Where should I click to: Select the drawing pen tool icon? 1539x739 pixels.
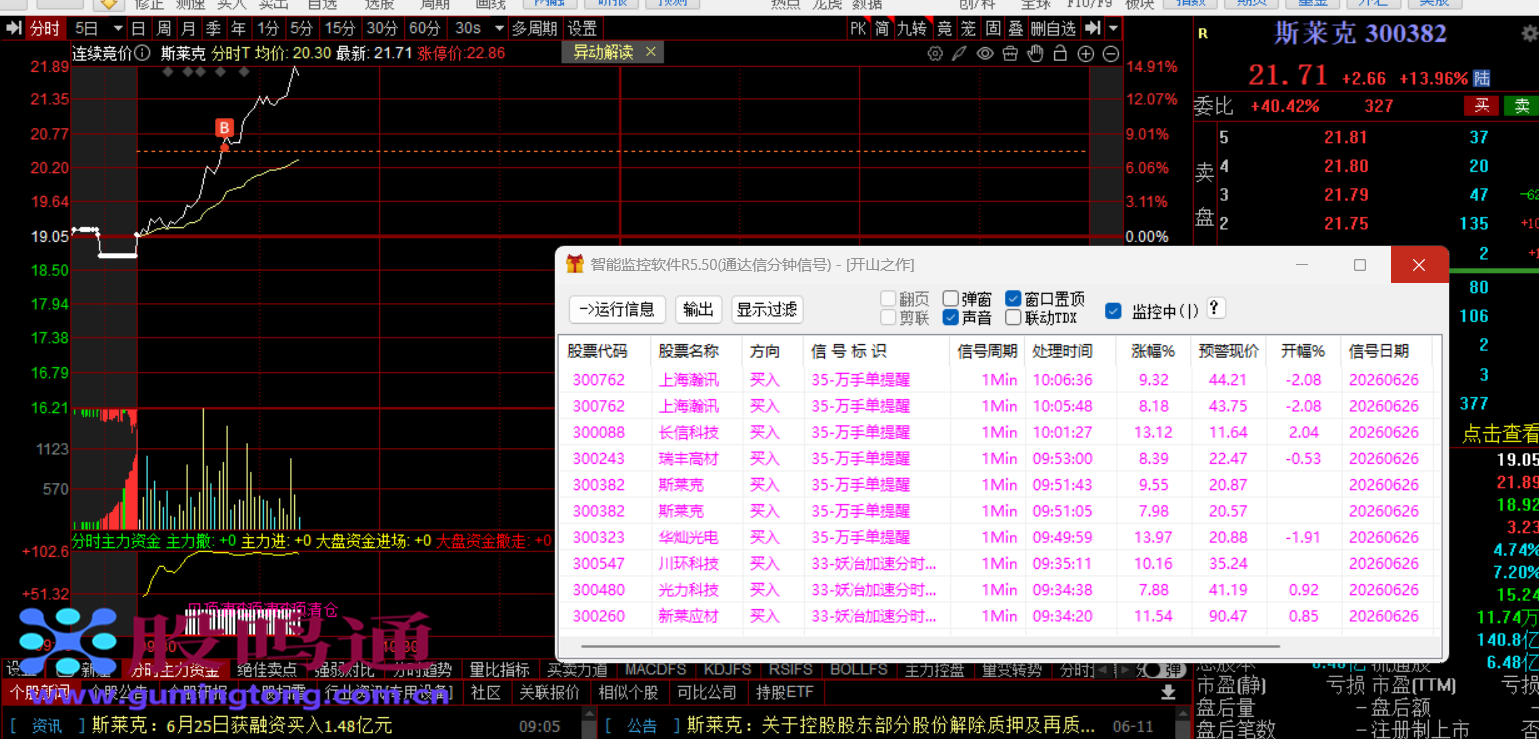coord(959,53)
